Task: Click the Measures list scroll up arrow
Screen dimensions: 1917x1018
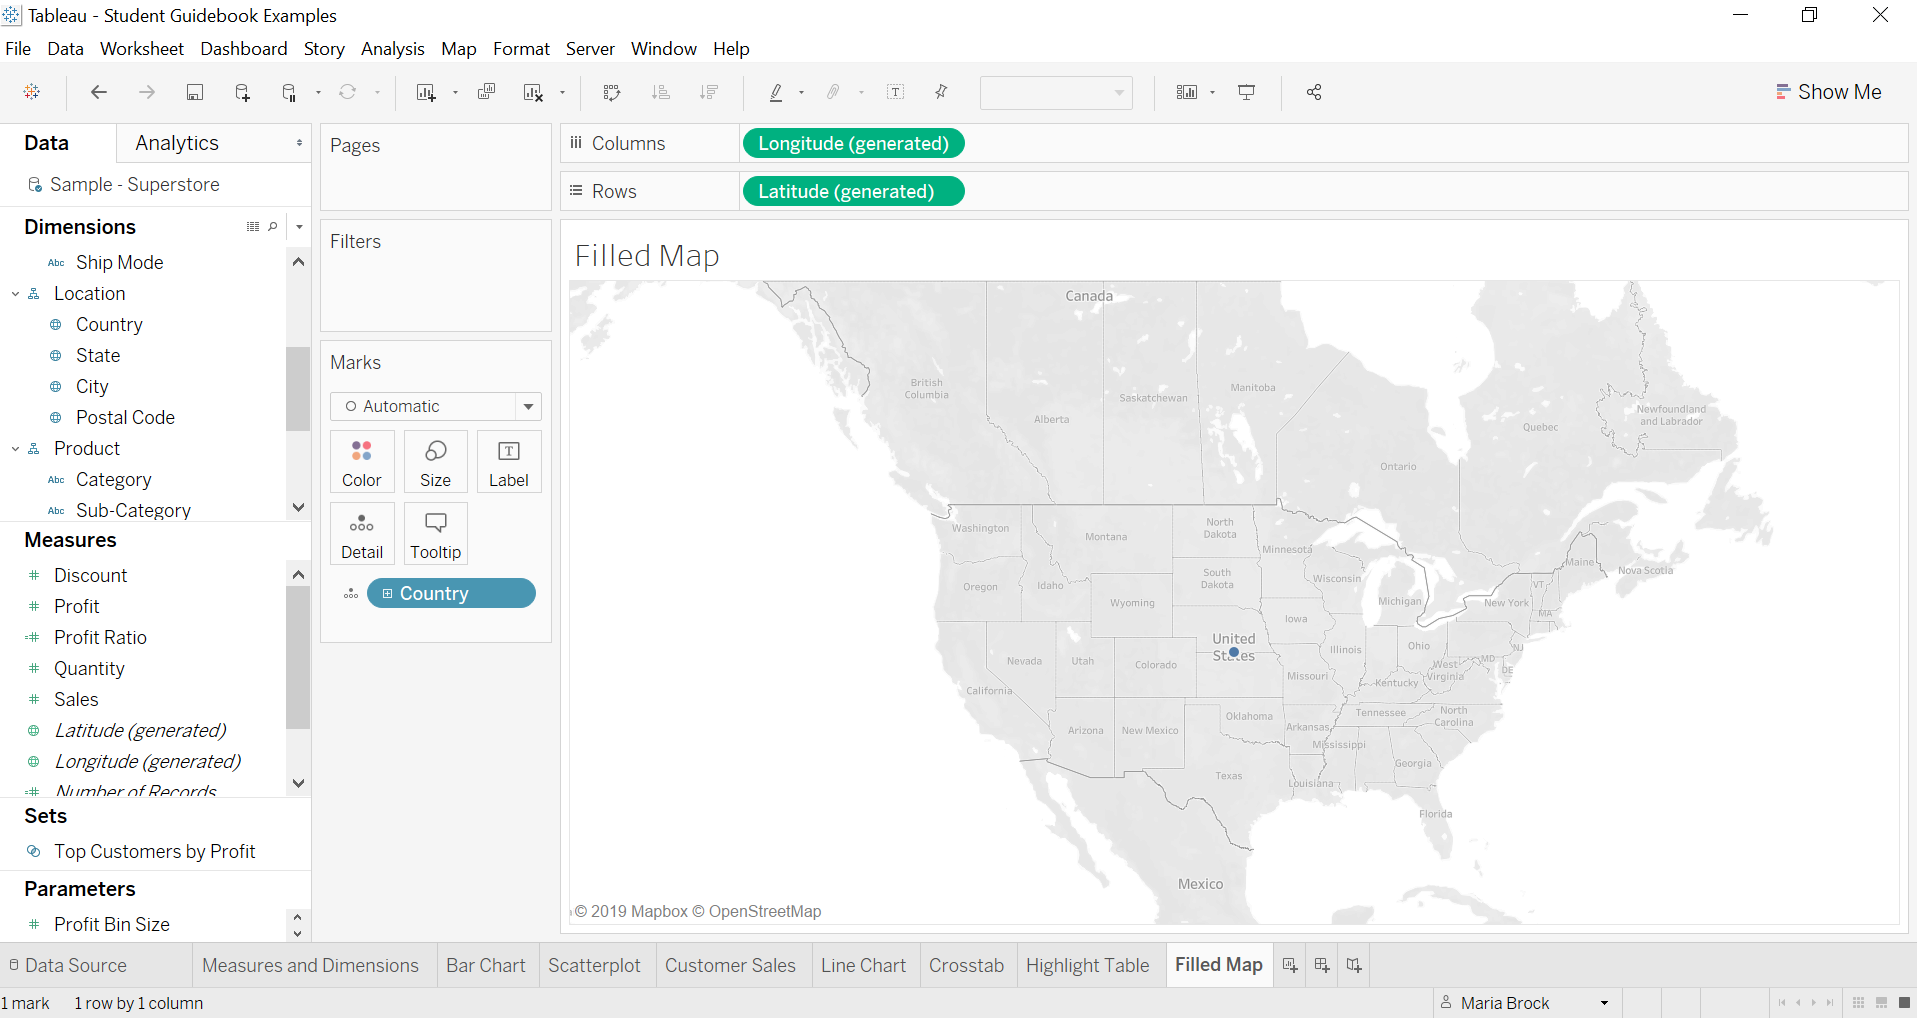Action: (x=298, y=574)
